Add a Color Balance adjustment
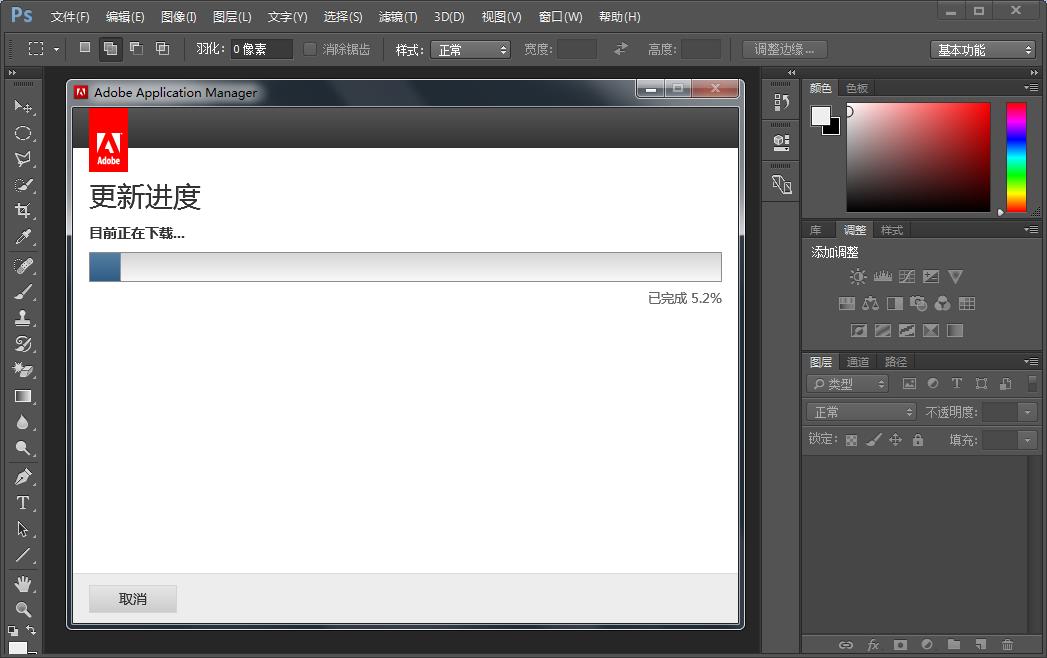1047x658 pixels. 870,304
